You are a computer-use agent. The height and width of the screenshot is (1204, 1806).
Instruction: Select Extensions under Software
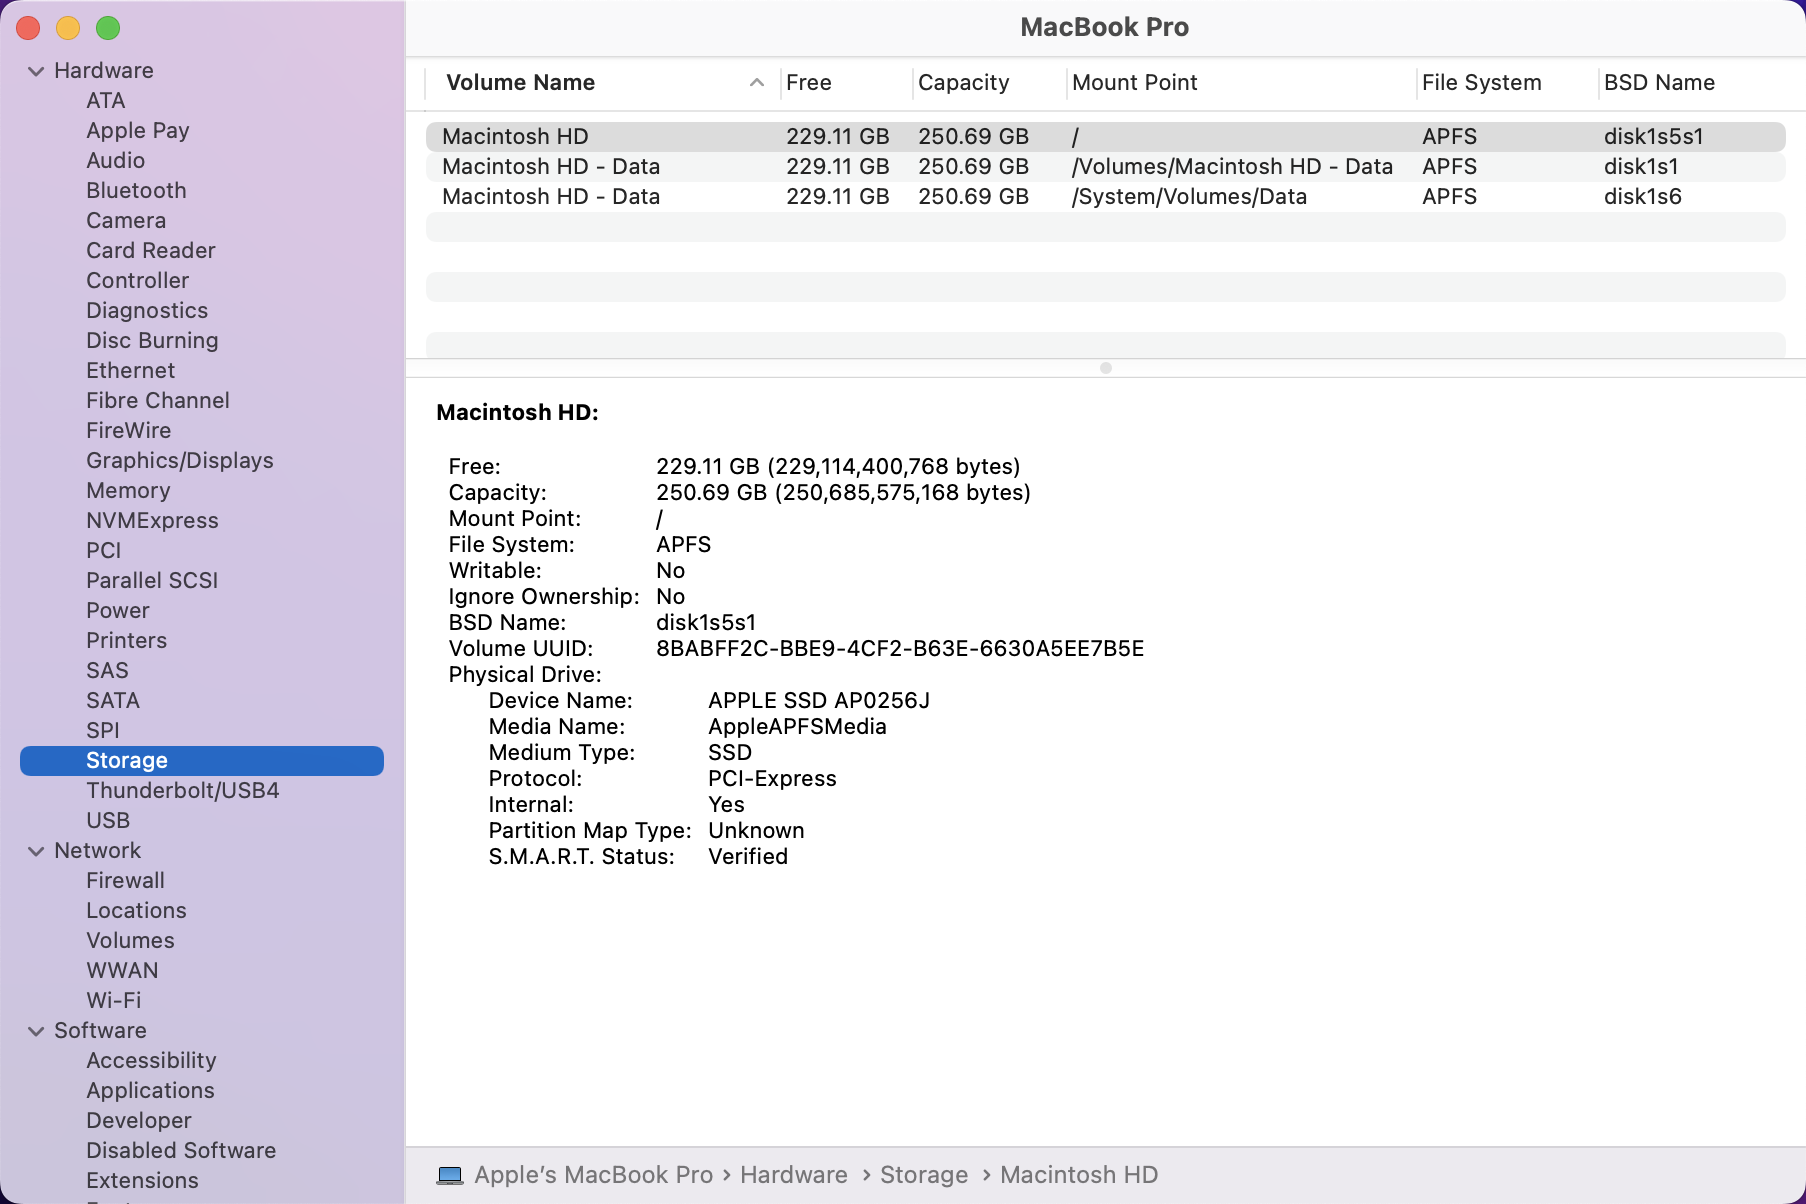tap(143, 1181)
